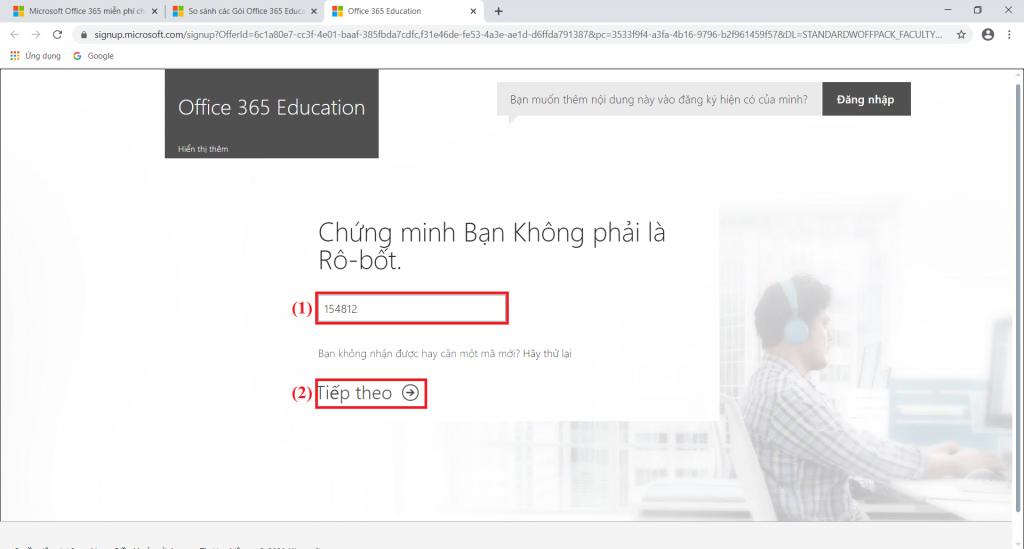Reload the current page
The image size is (1024, 549).
(x=57, y=35)
